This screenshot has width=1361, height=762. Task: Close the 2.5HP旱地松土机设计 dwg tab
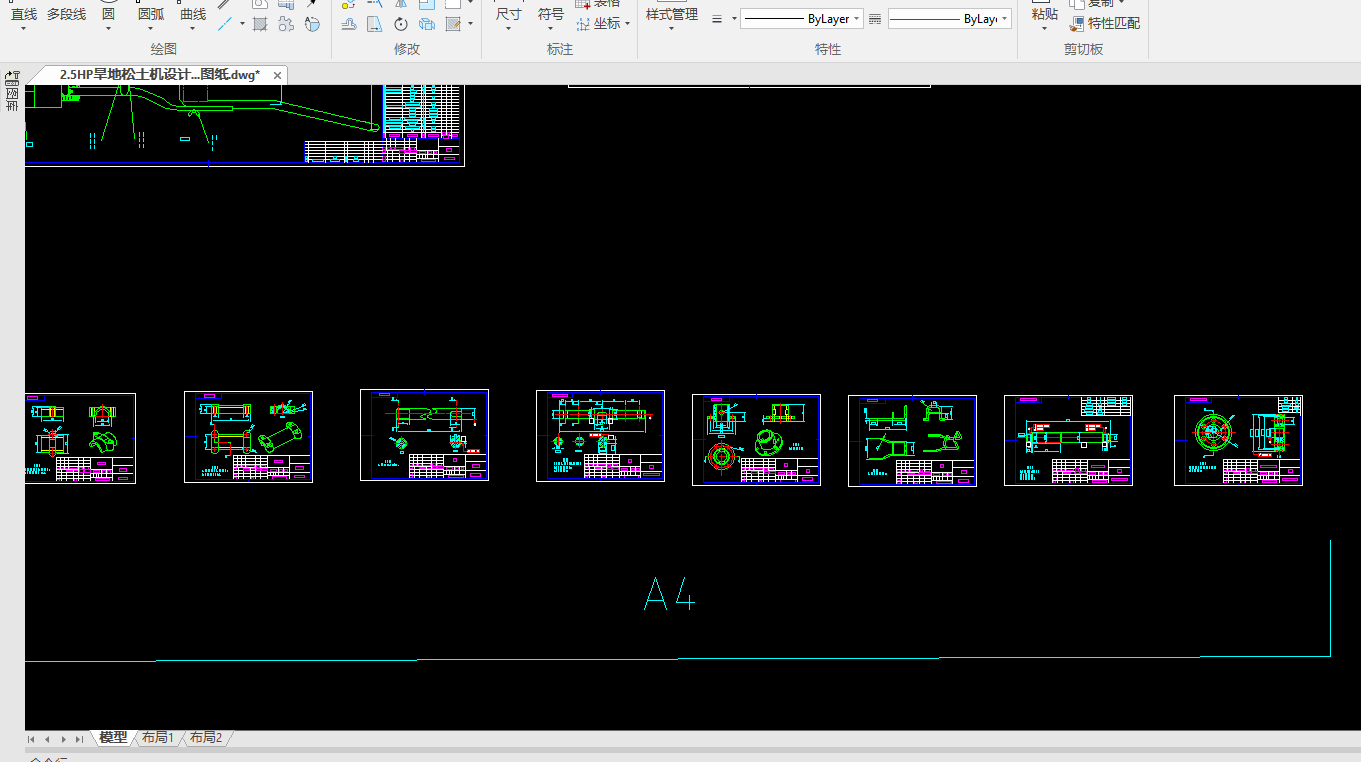pos(278,75)
